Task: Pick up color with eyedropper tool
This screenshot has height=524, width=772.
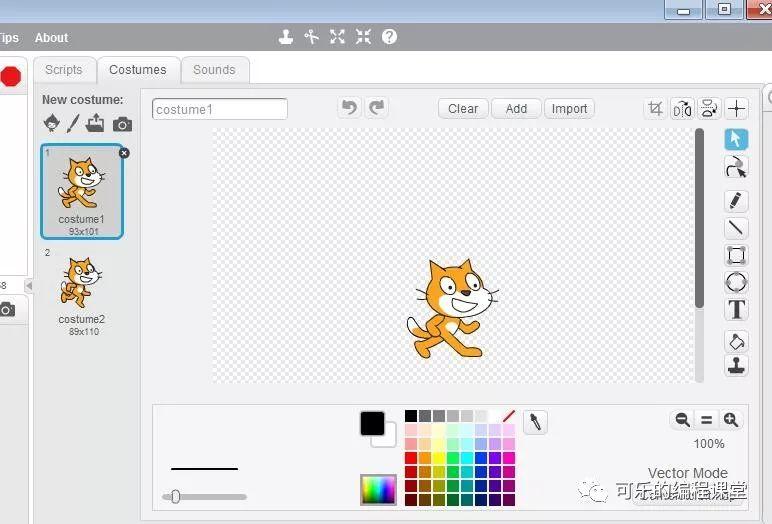Action: (x=535, y=422)
